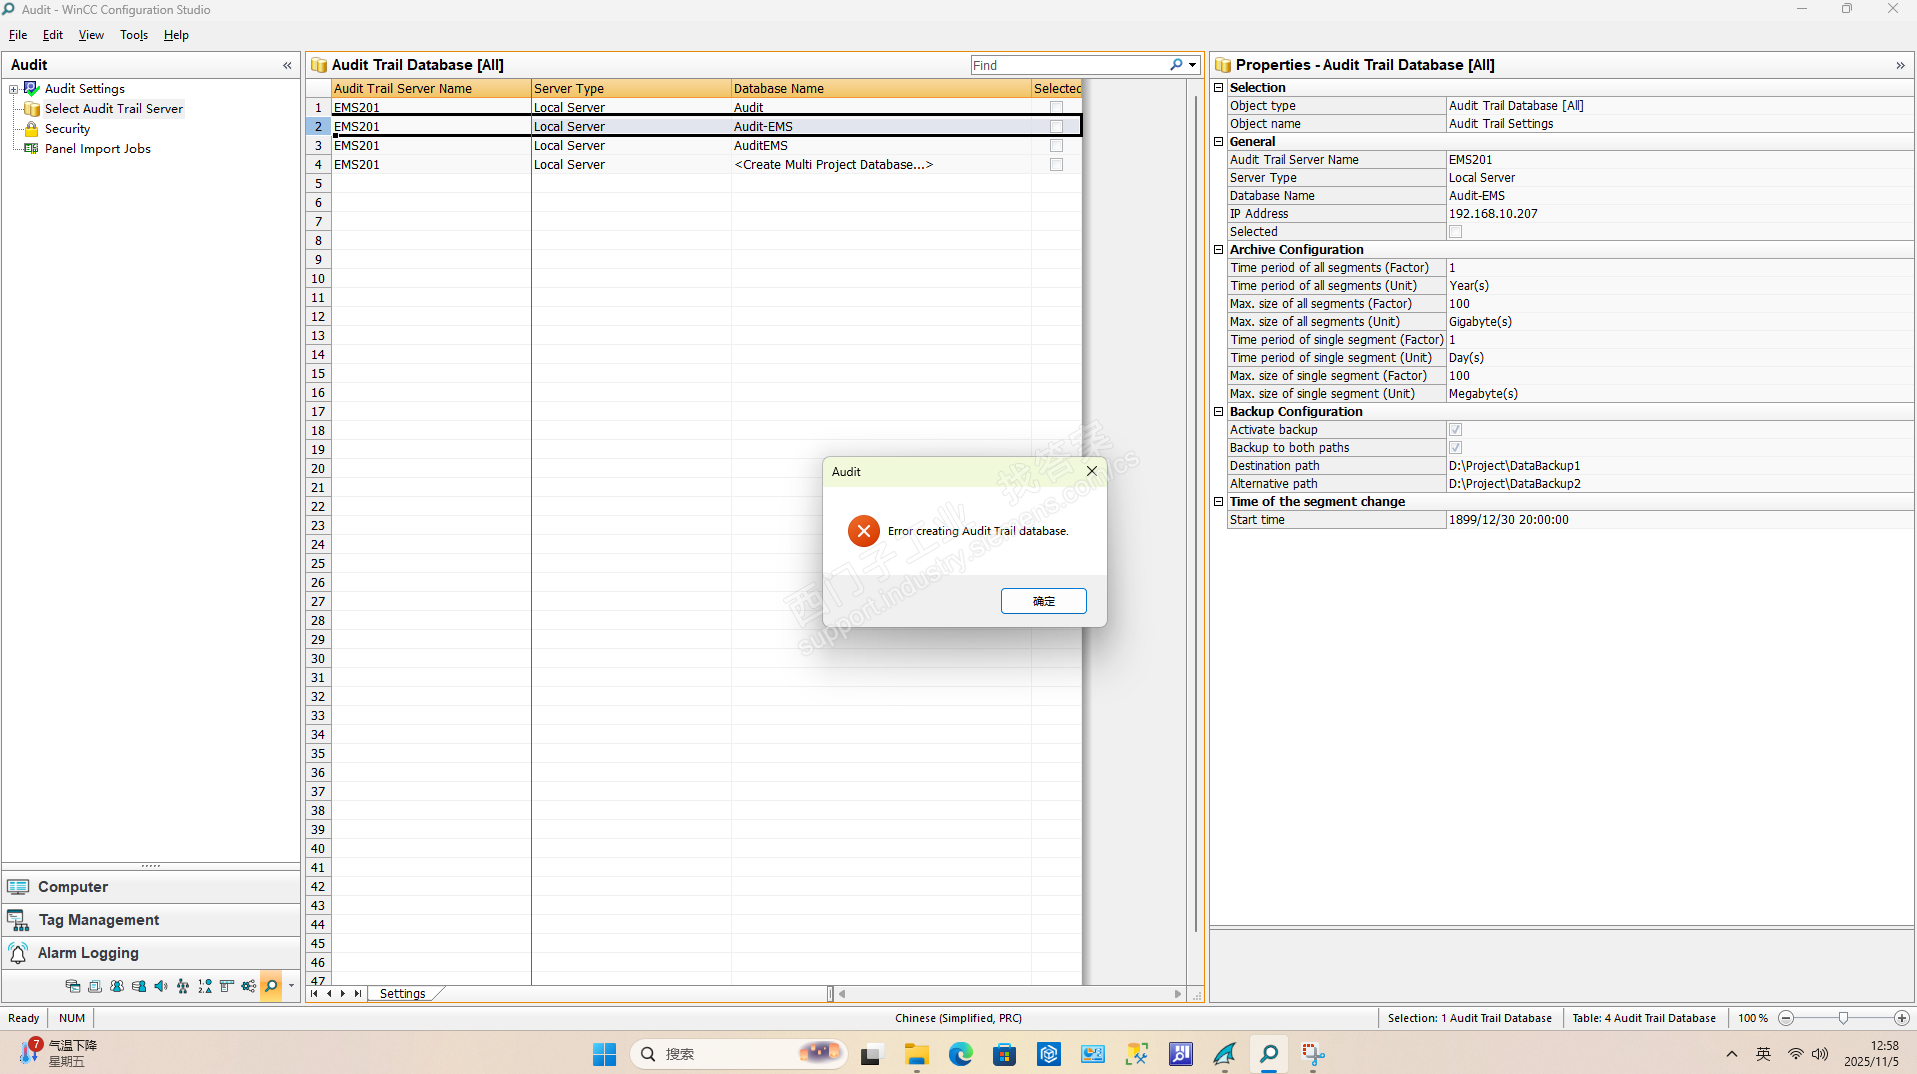Click the magnifier search icon in Find box
1917x1074 pixels.
[x=1176, y=65]
